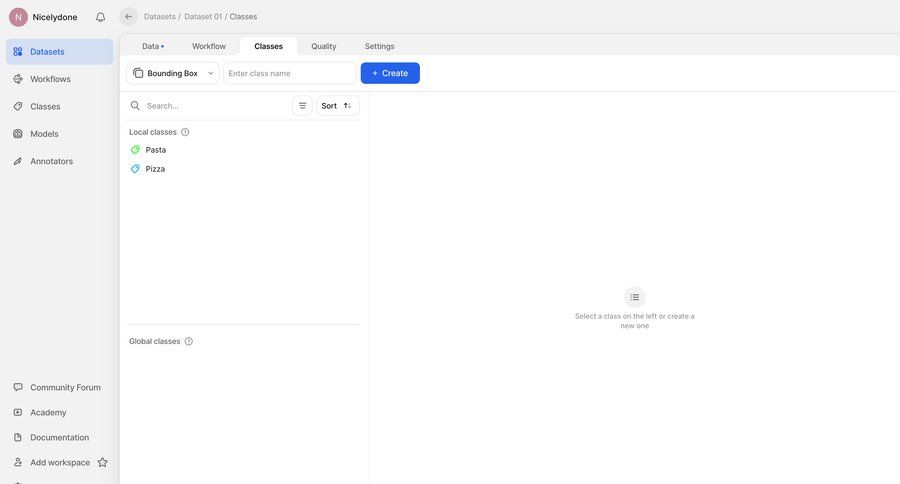This screenshot has height=484, width=900.
Task: Open the Bounding Box type dropdown
Action: tap(173, 73)
